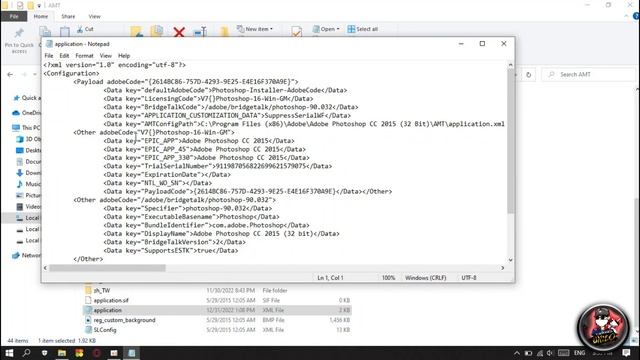Select reg_custom_background file in list

coord(124,320)
